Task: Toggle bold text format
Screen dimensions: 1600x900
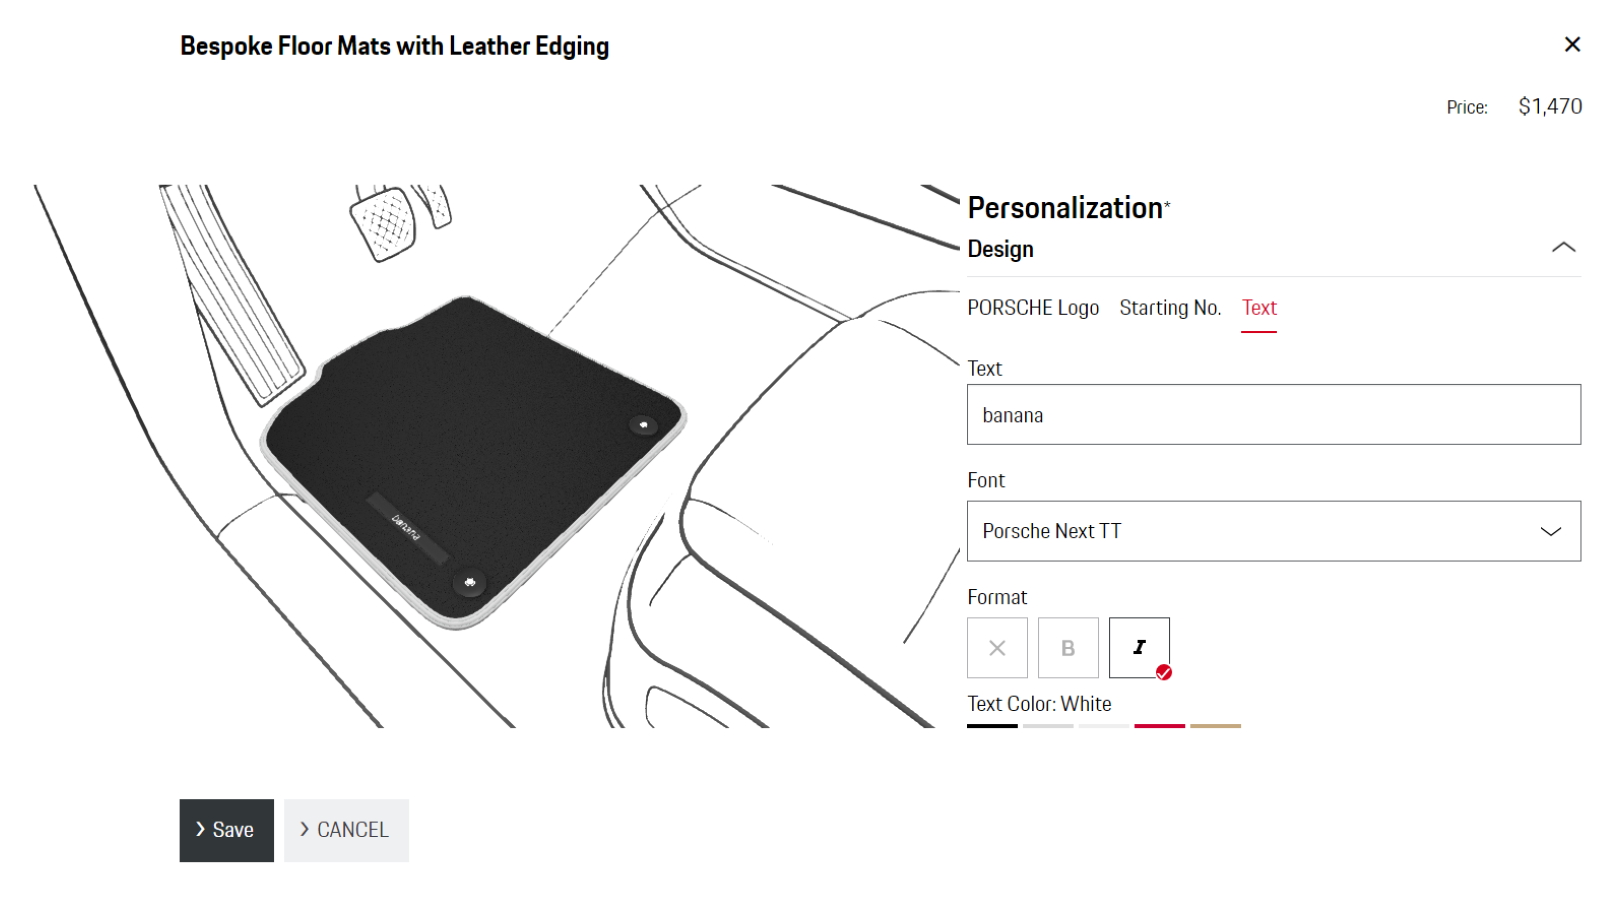Action: pos(1068,648)
